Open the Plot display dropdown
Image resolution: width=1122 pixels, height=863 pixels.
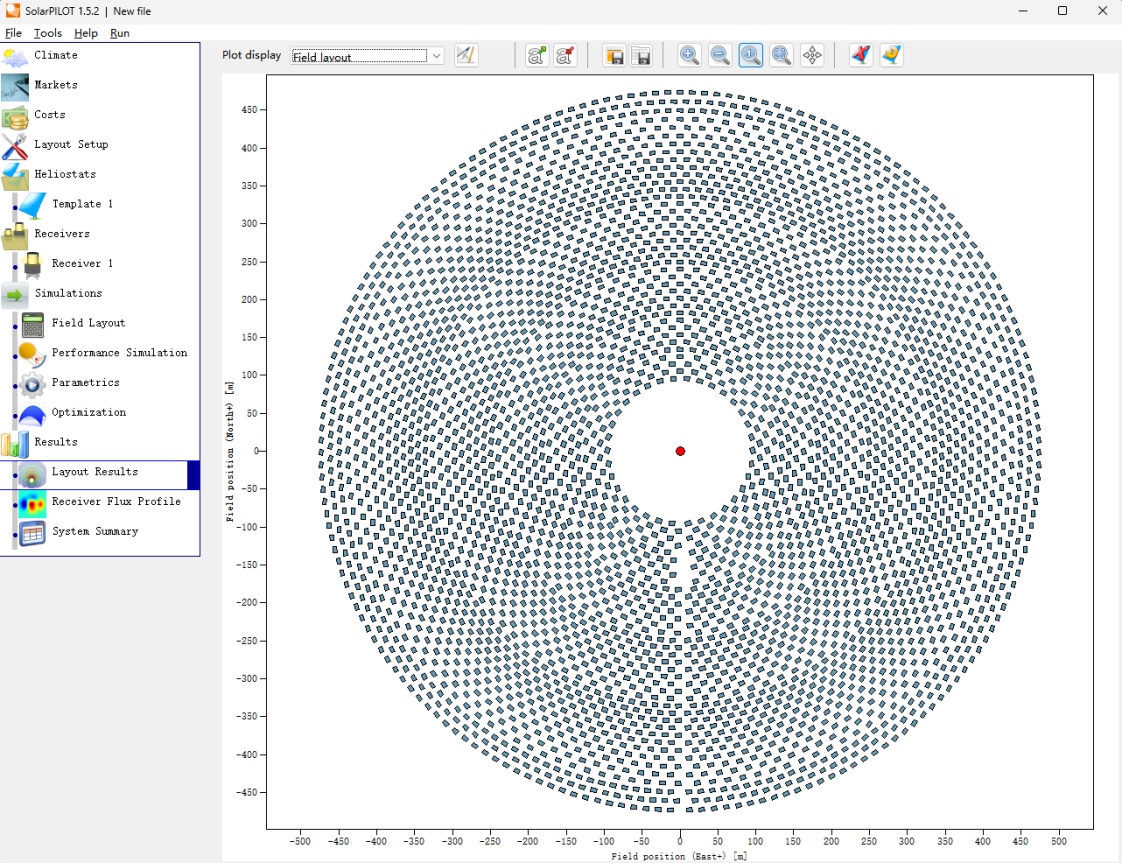pyautogui.click(x=367, y=57)
